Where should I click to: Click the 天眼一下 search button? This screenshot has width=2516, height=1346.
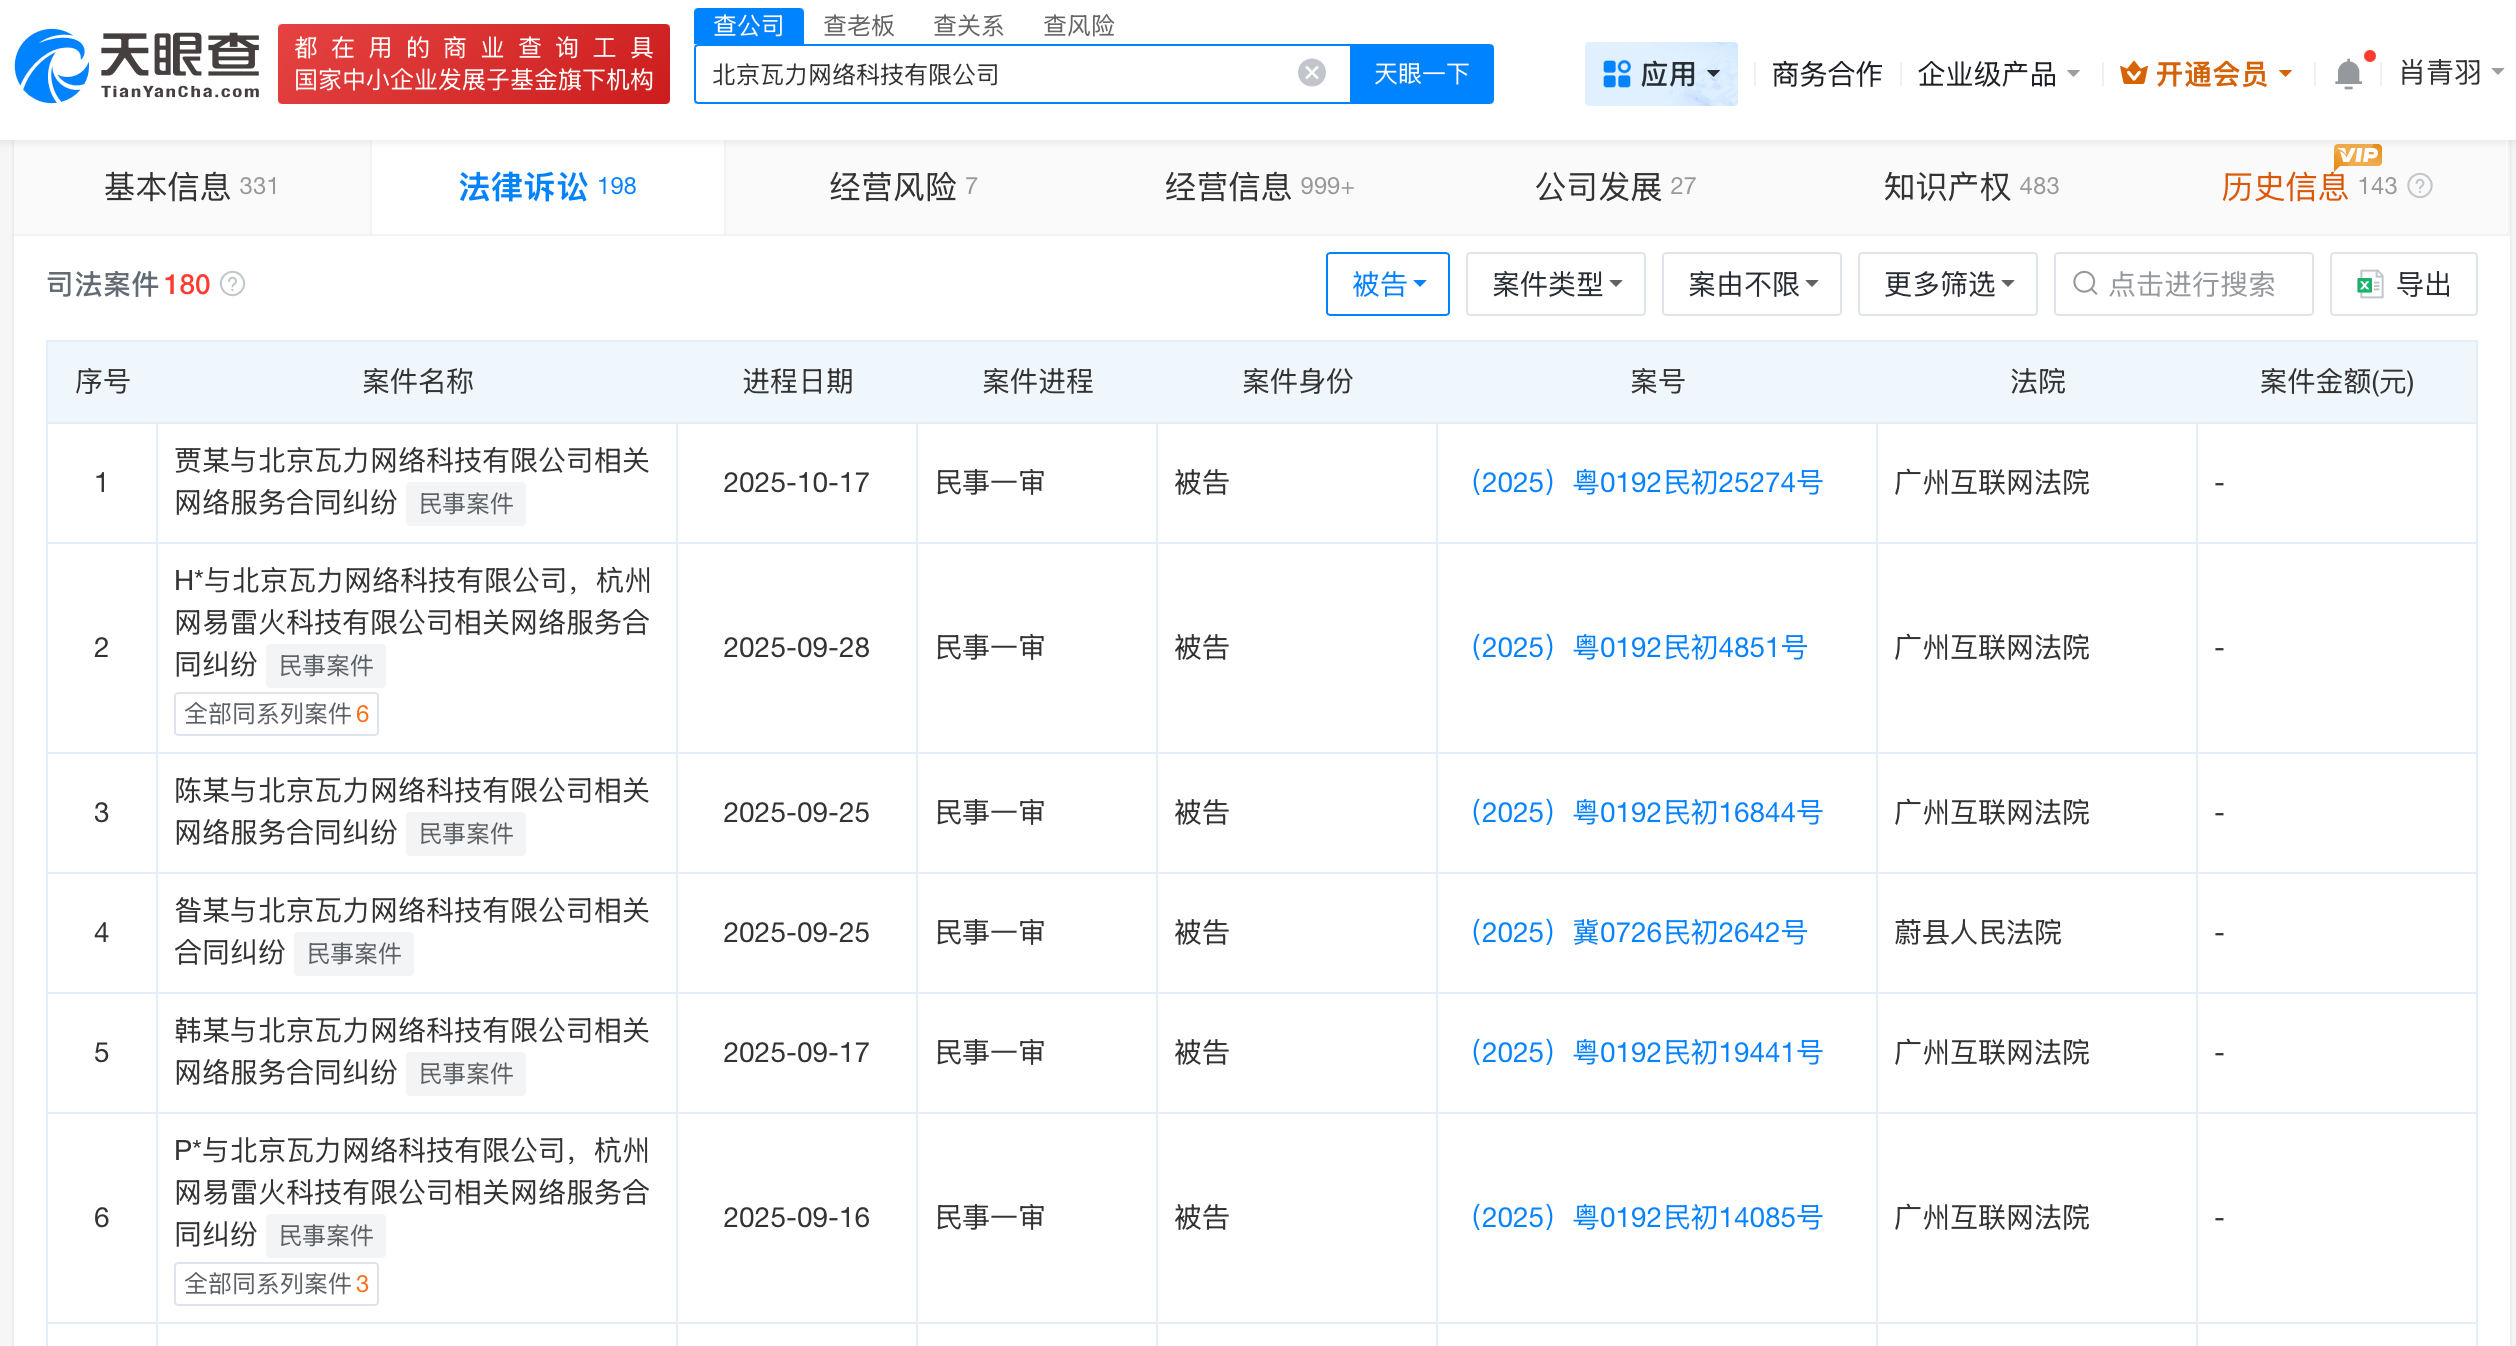(x=1423, y=72)
